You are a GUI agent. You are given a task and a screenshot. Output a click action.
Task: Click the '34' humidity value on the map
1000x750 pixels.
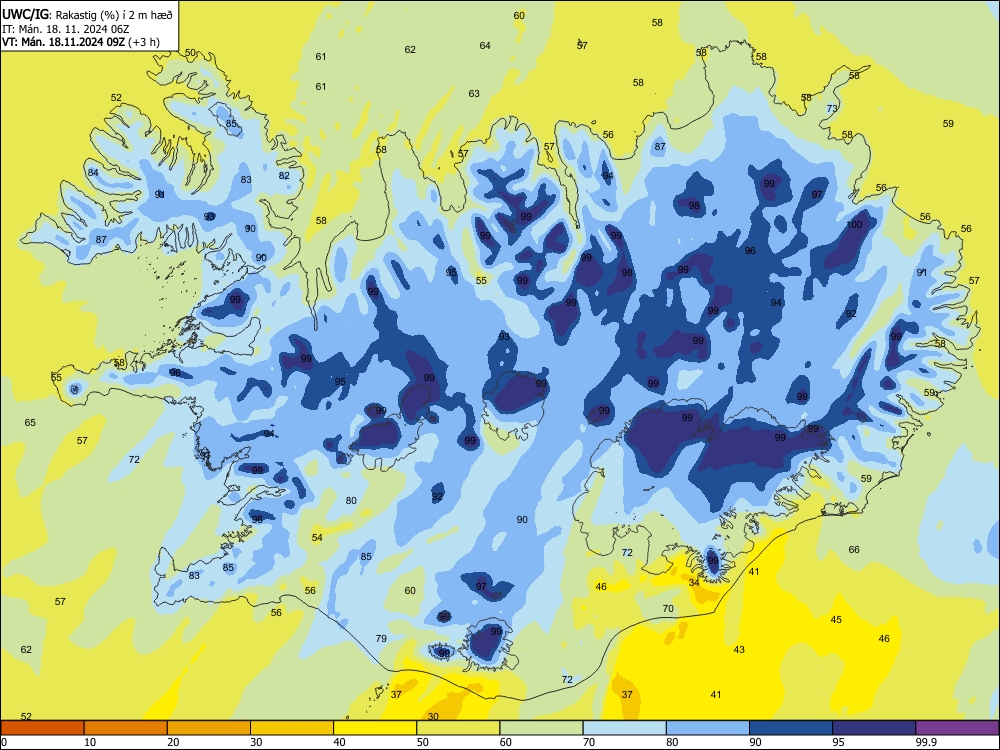(694, 582)
